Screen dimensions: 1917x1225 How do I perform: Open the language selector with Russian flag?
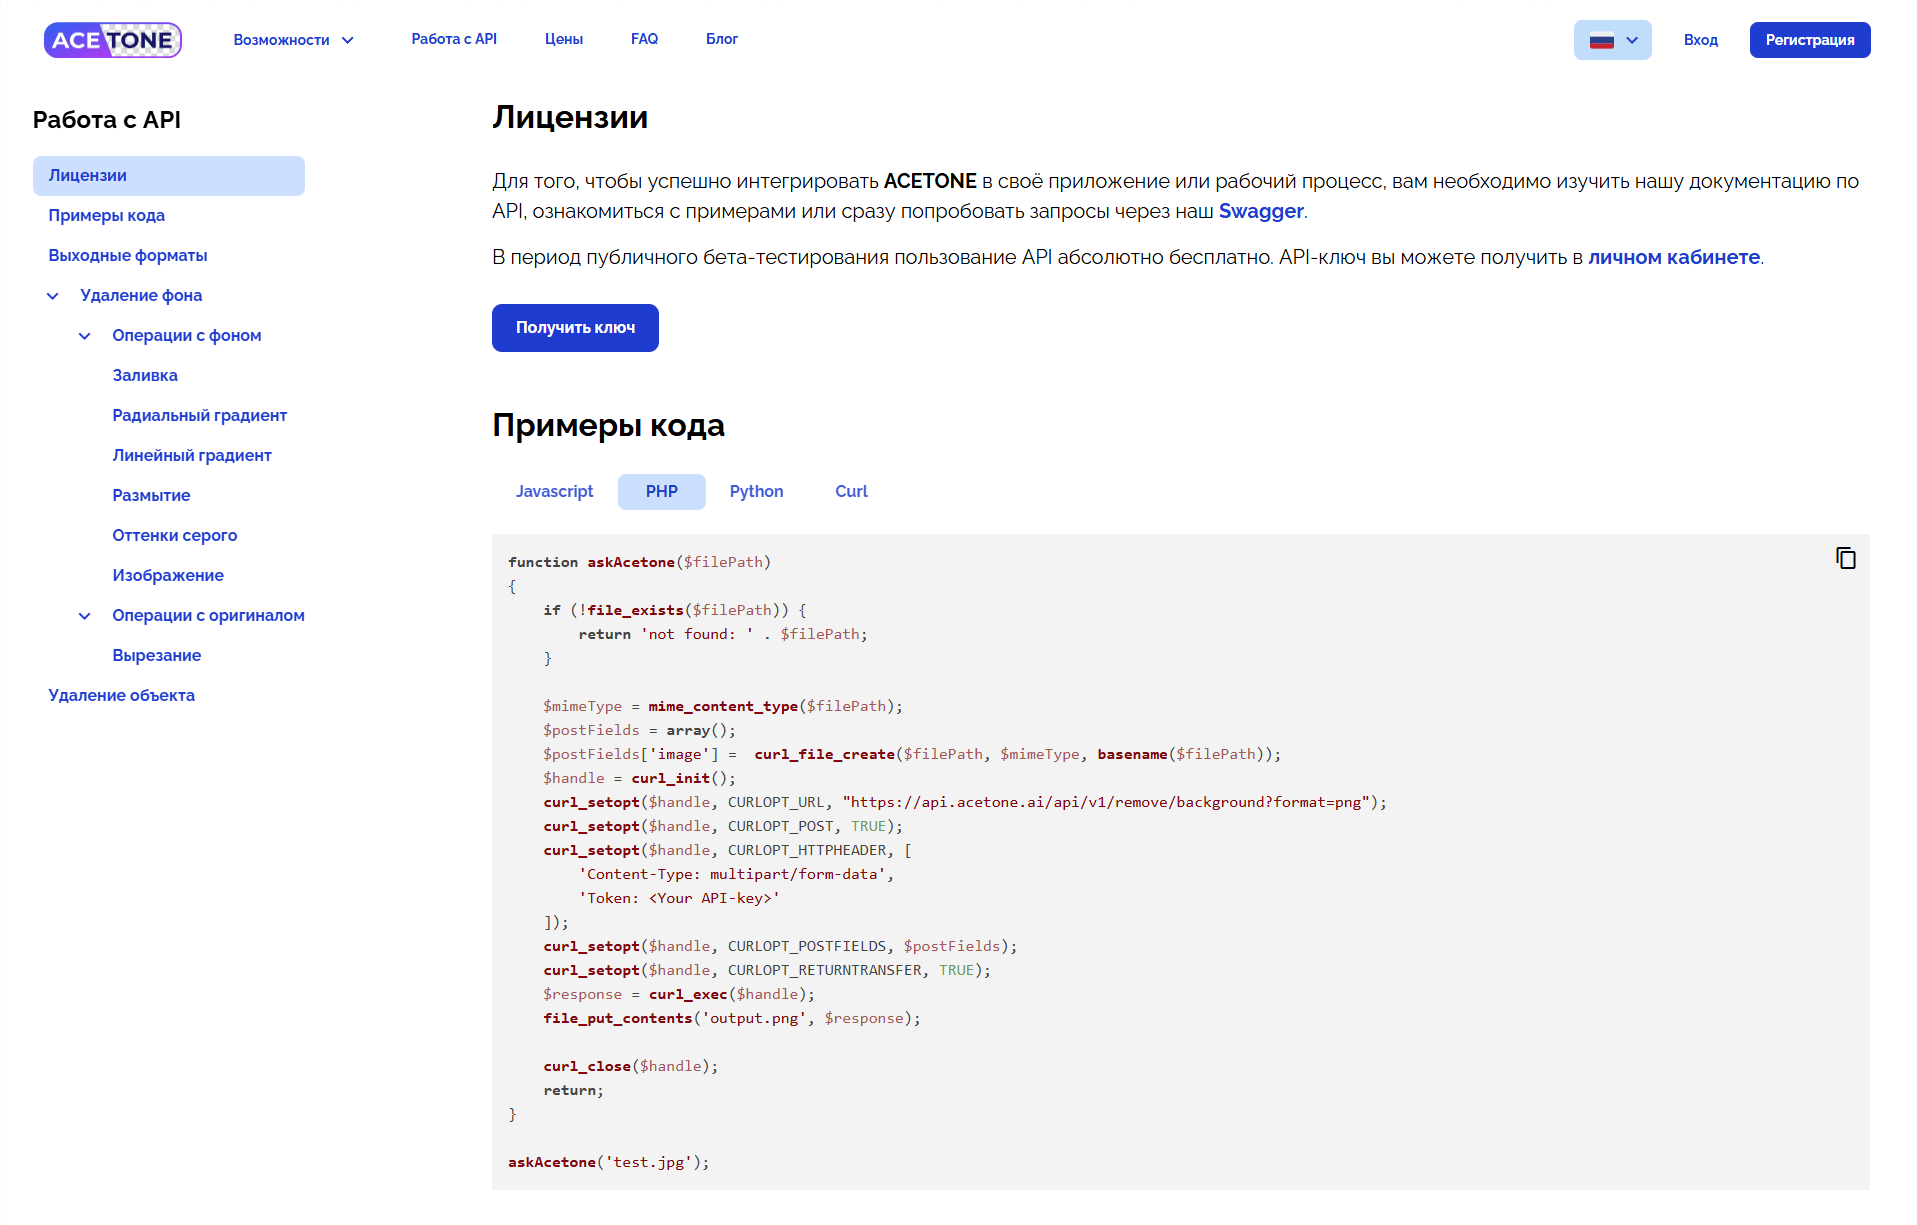tap(1612, 40)
